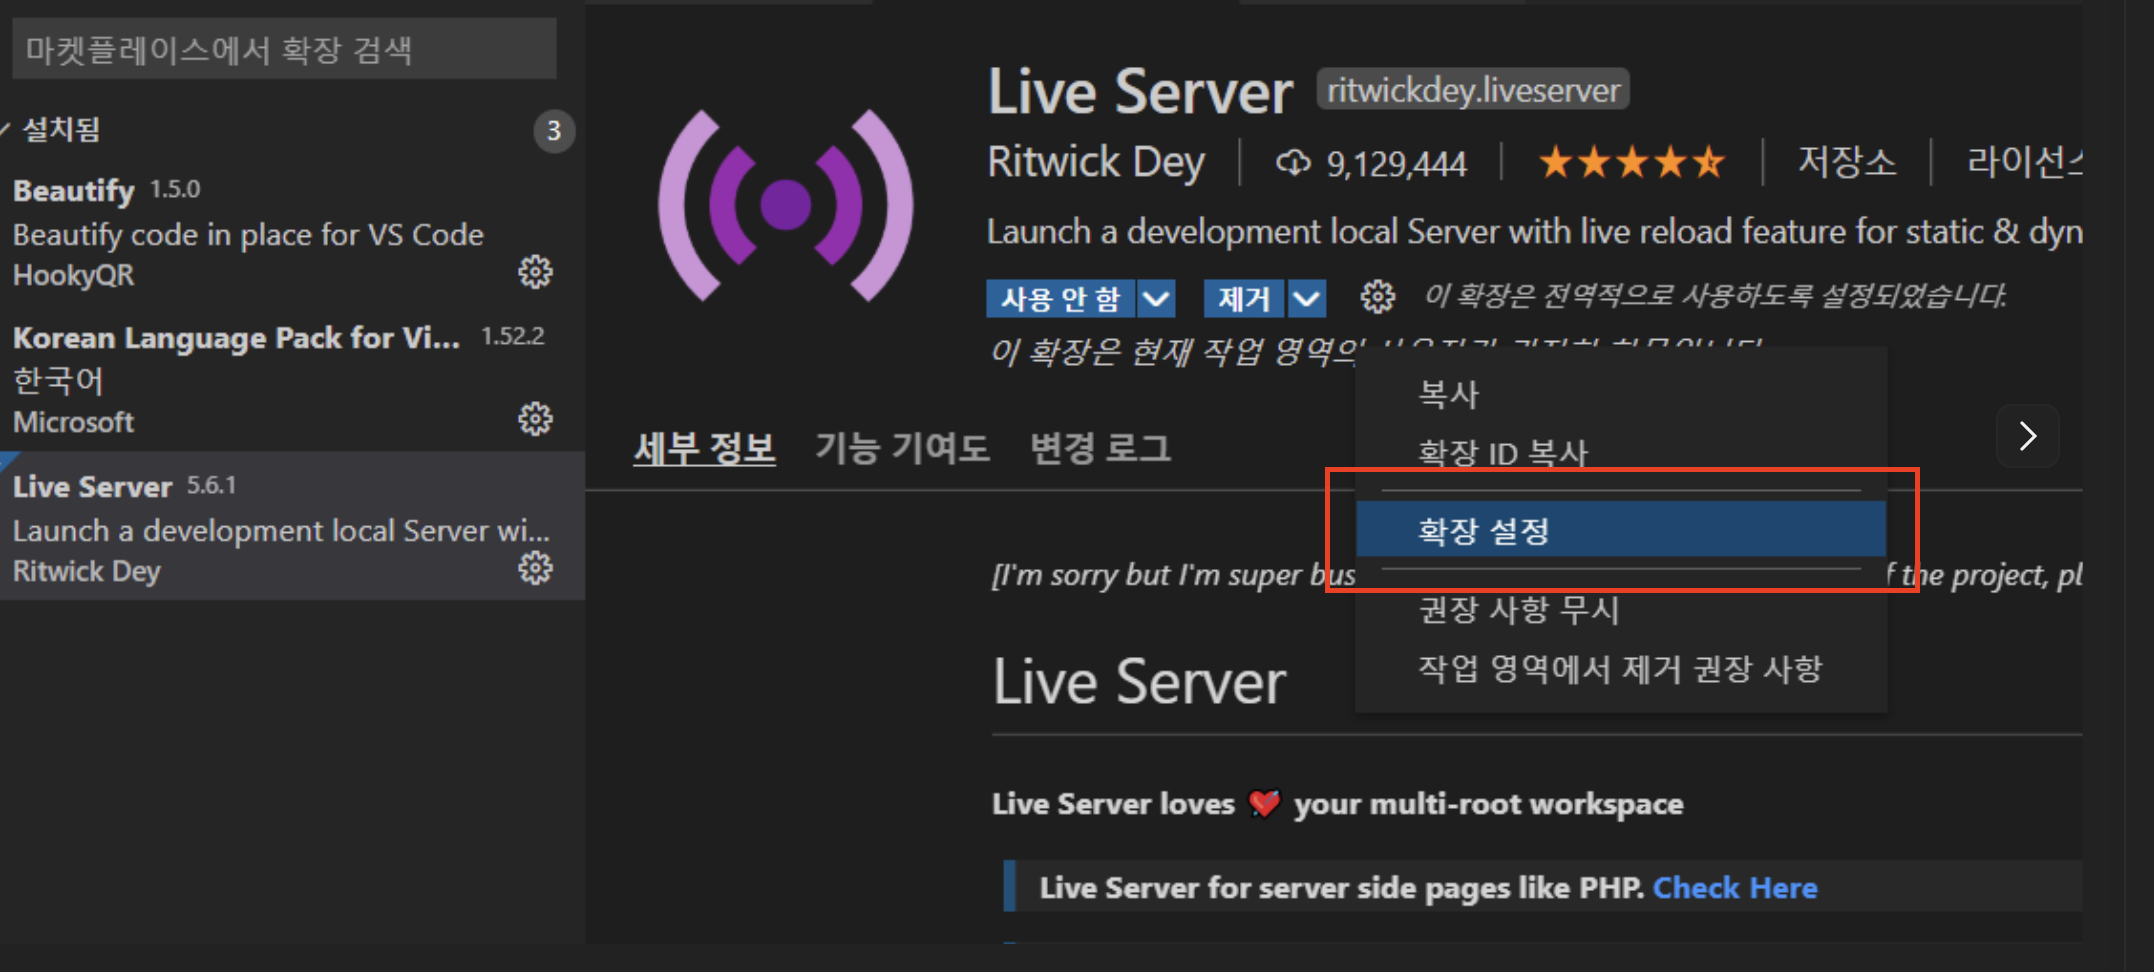This screenshot has width=2154, height=972.
Task: Focus the marketplace extension search box
Action: pyautogui.click(x=284, y=49)
